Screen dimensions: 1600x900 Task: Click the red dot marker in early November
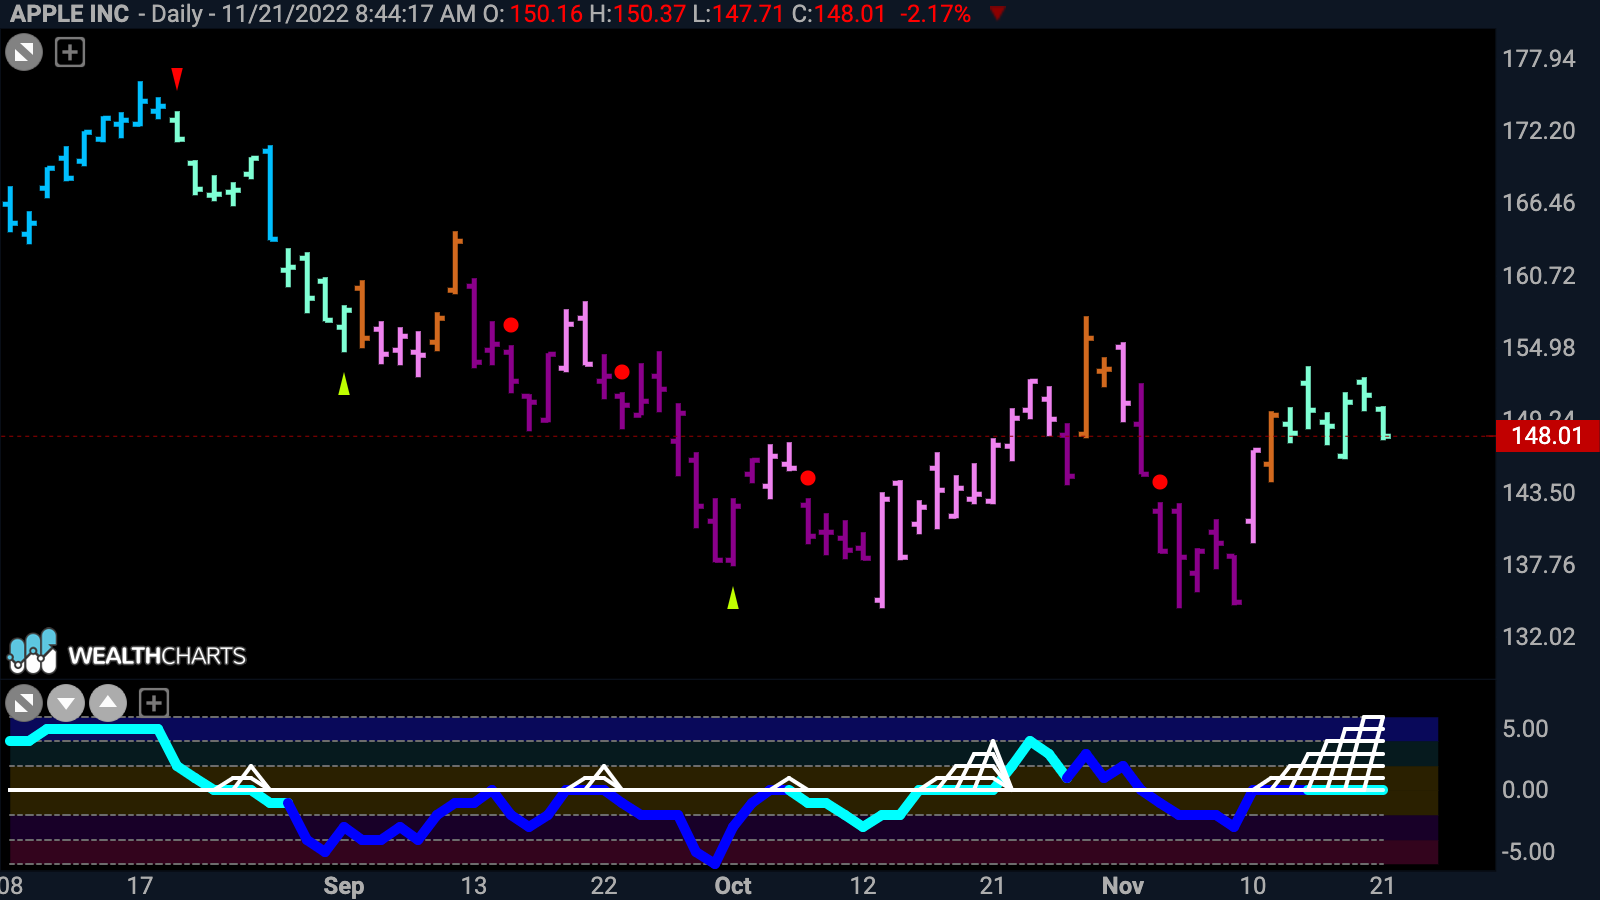pyautogui.click(x=1160, y=482)
